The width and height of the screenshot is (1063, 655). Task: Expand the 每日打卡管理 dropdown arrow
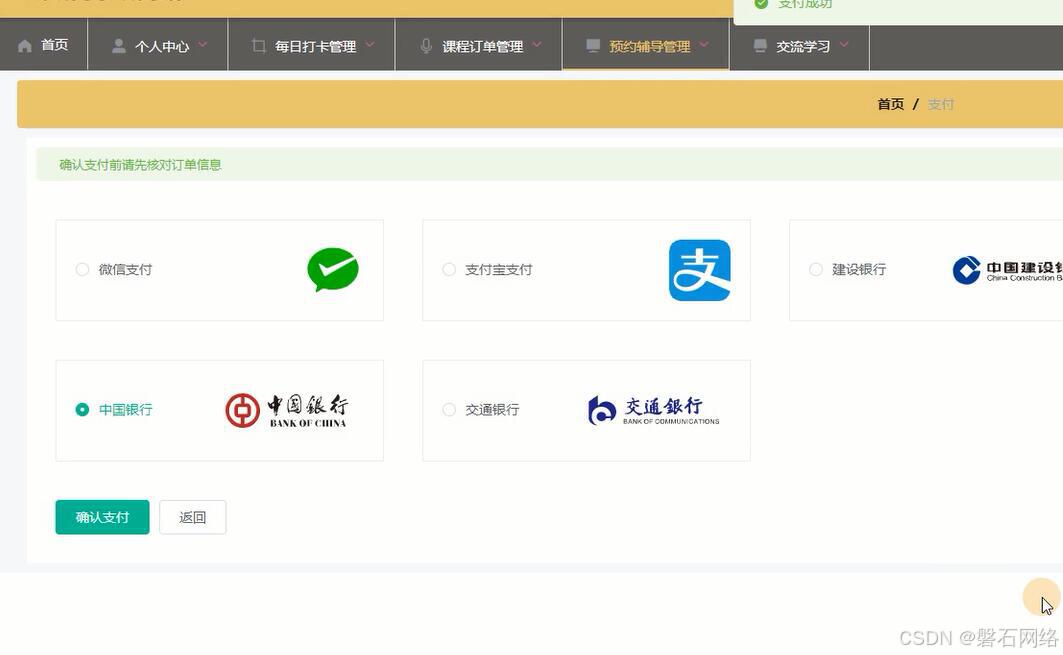pos(370,45)
